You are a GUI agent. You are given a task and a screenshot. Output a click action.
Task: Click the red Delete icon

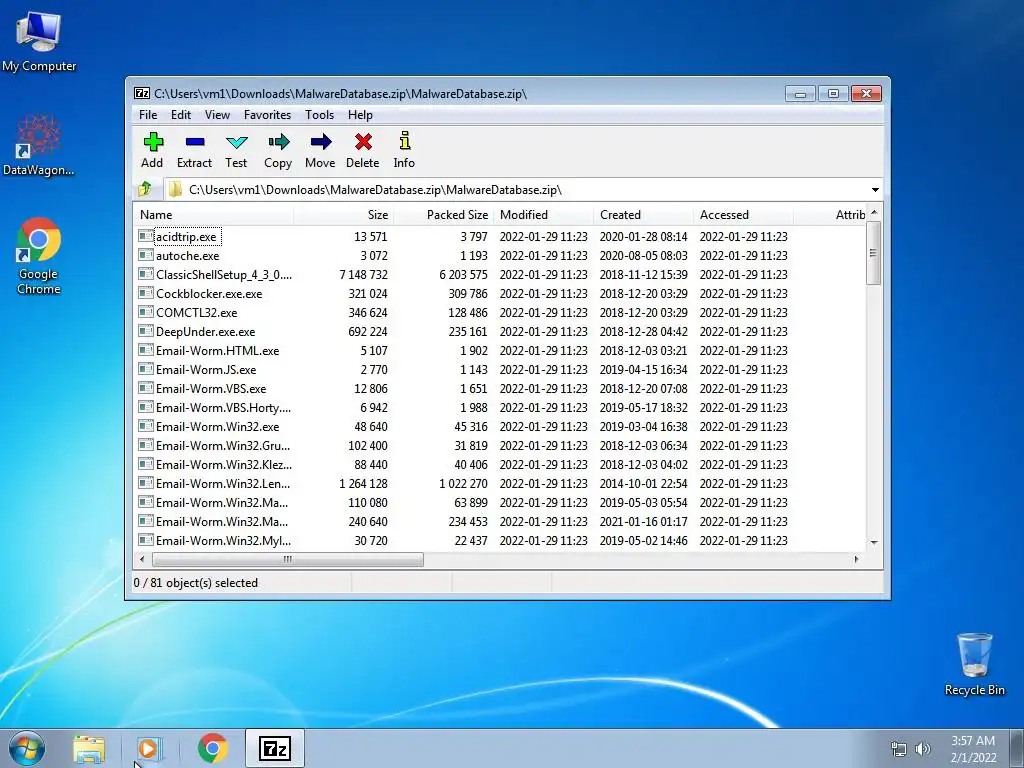click(363, 142)
